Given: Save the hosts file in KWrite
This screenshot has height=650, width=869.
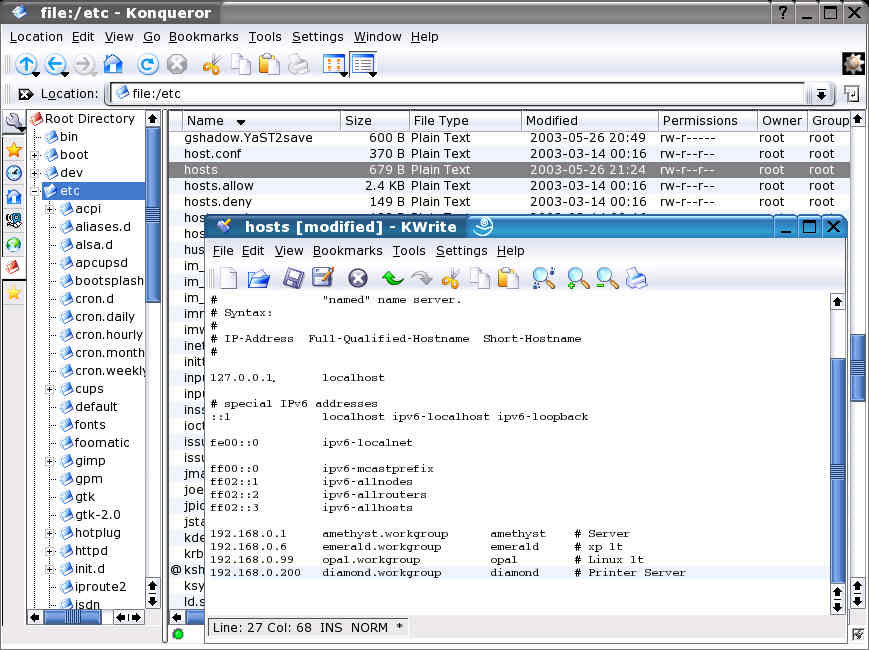Looking at the screenshot, I should coord(293,278).
